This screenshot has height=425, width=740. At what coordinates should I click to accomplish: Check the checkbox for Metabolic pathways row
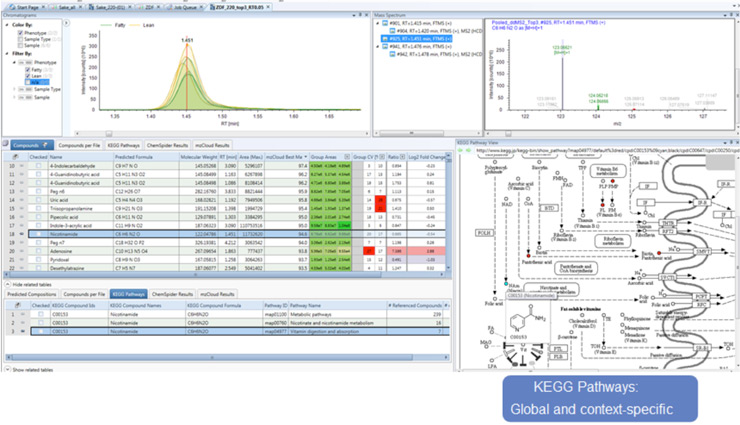[x=41, y=314]
